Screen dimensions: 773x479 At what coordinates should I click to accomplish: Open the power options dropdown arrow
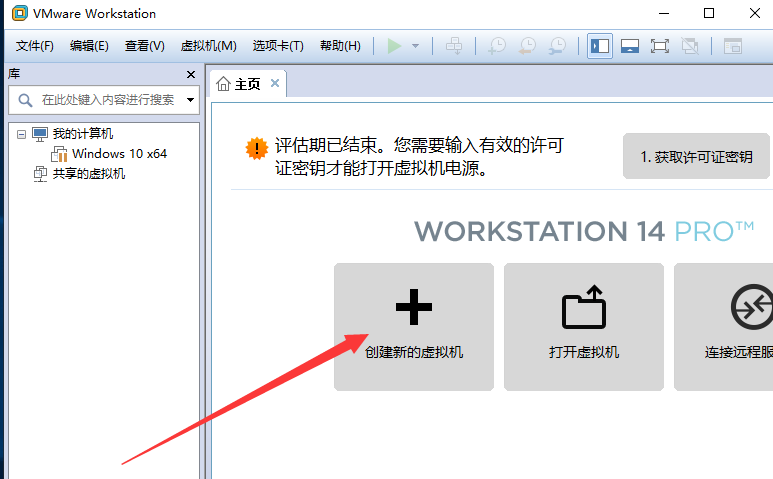pyautogui.click(x=415, y=46)
